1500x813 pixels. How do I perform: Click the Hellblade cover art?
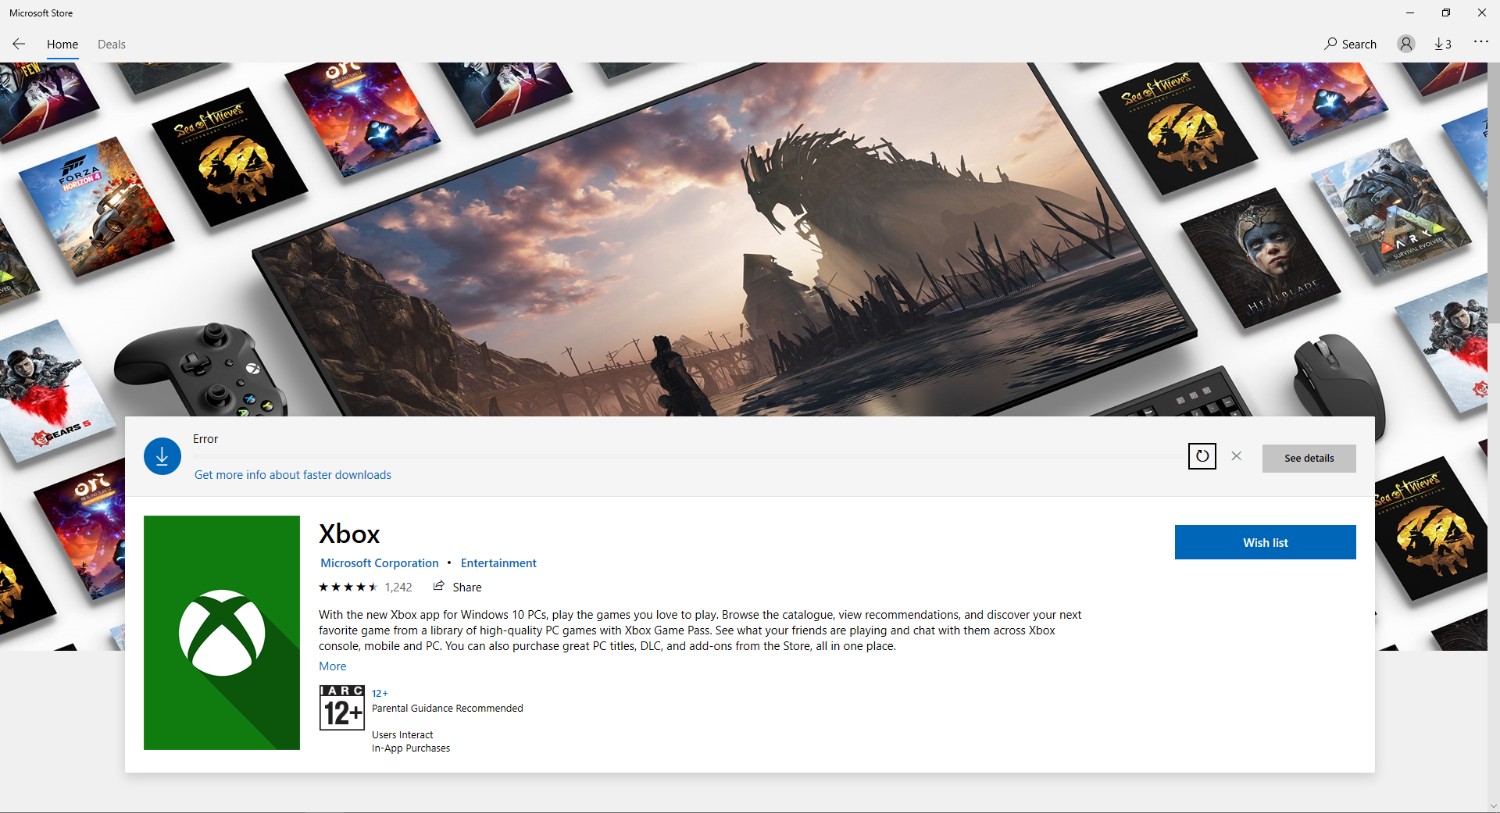tap(1260, 258)
